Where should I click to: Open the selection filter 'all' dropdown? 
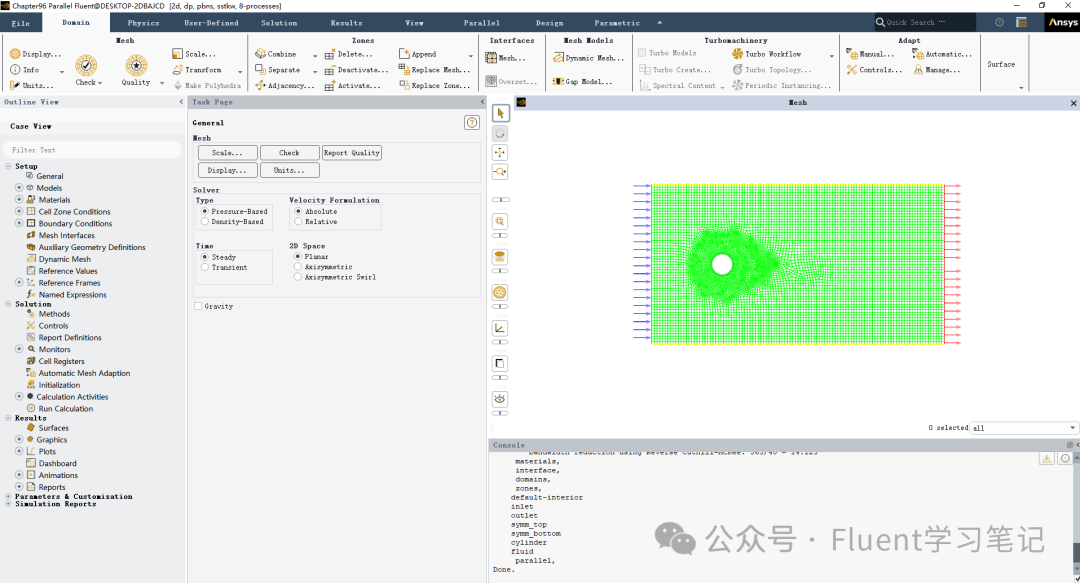coord(1023,428)
